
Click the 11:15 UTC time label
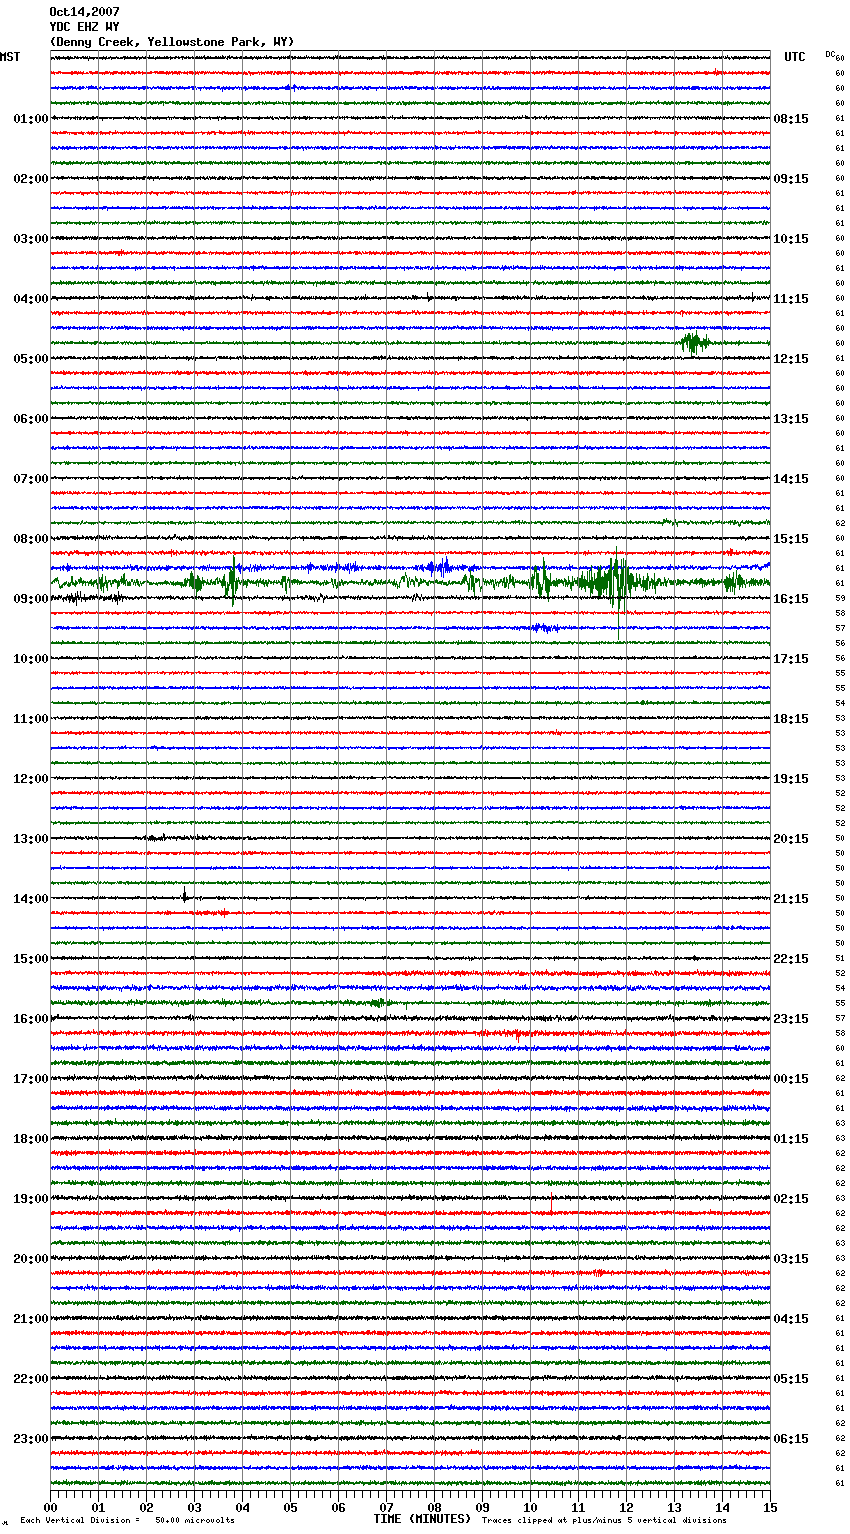click(791, 299)
